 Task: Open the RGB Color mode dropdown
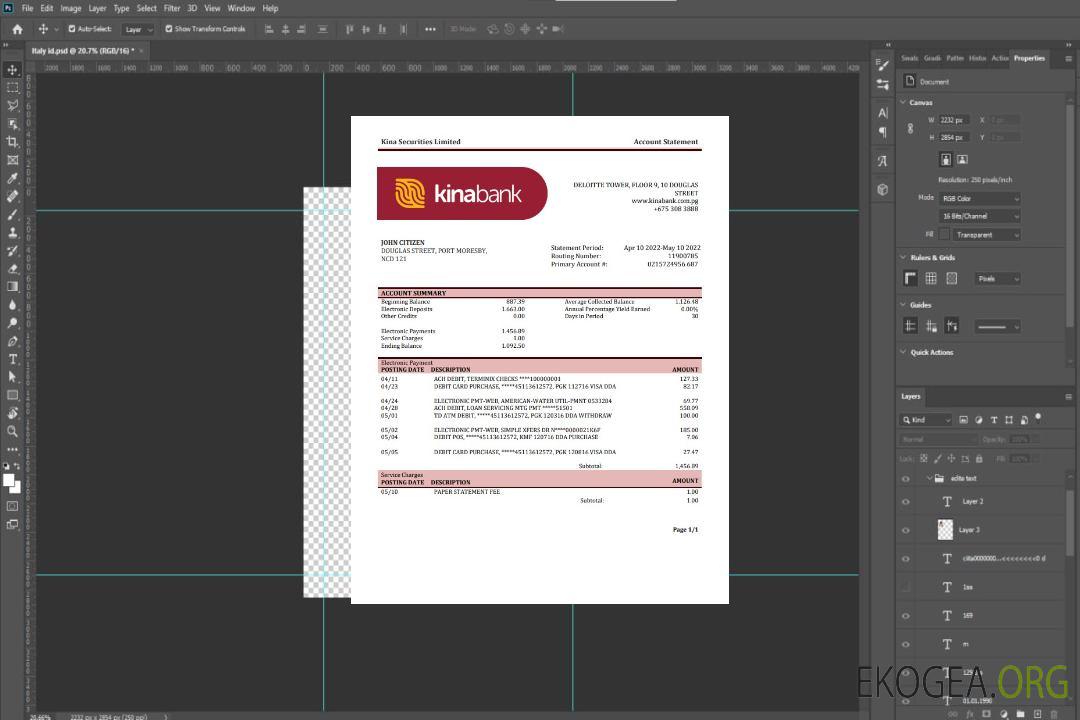coord(979,199)
